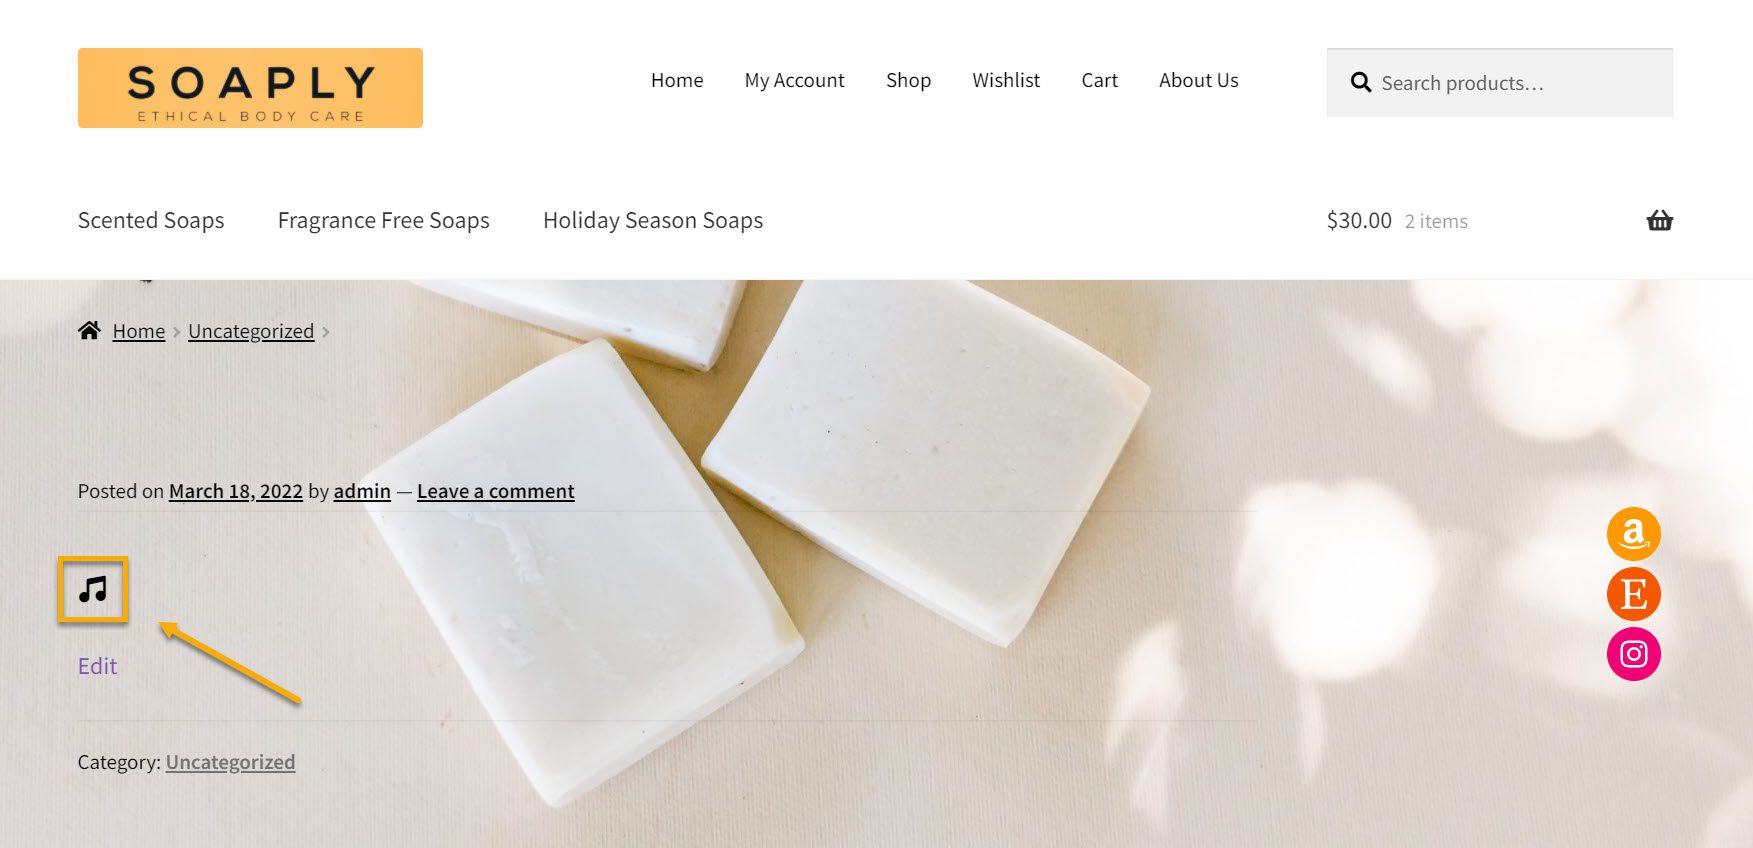The height and width of the screenshot is (848, 1753).
Task: Click the music note audio icon
Action: tap(93, 590)
